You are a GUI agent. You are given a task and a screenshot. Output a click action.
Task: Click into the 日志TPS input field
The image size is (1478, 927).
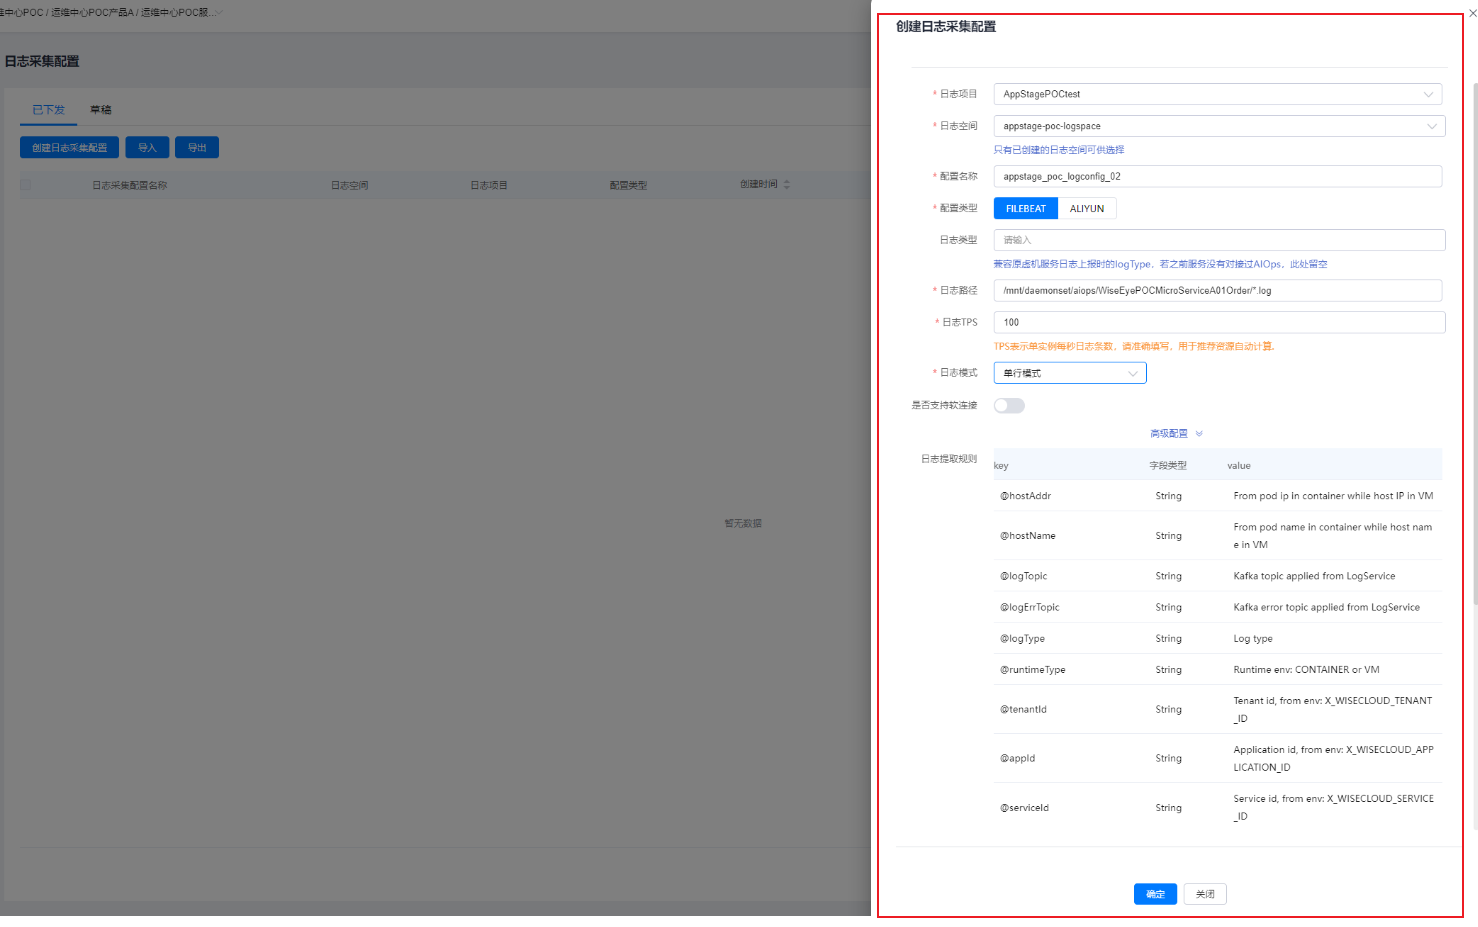click(x=1218, y=322)
